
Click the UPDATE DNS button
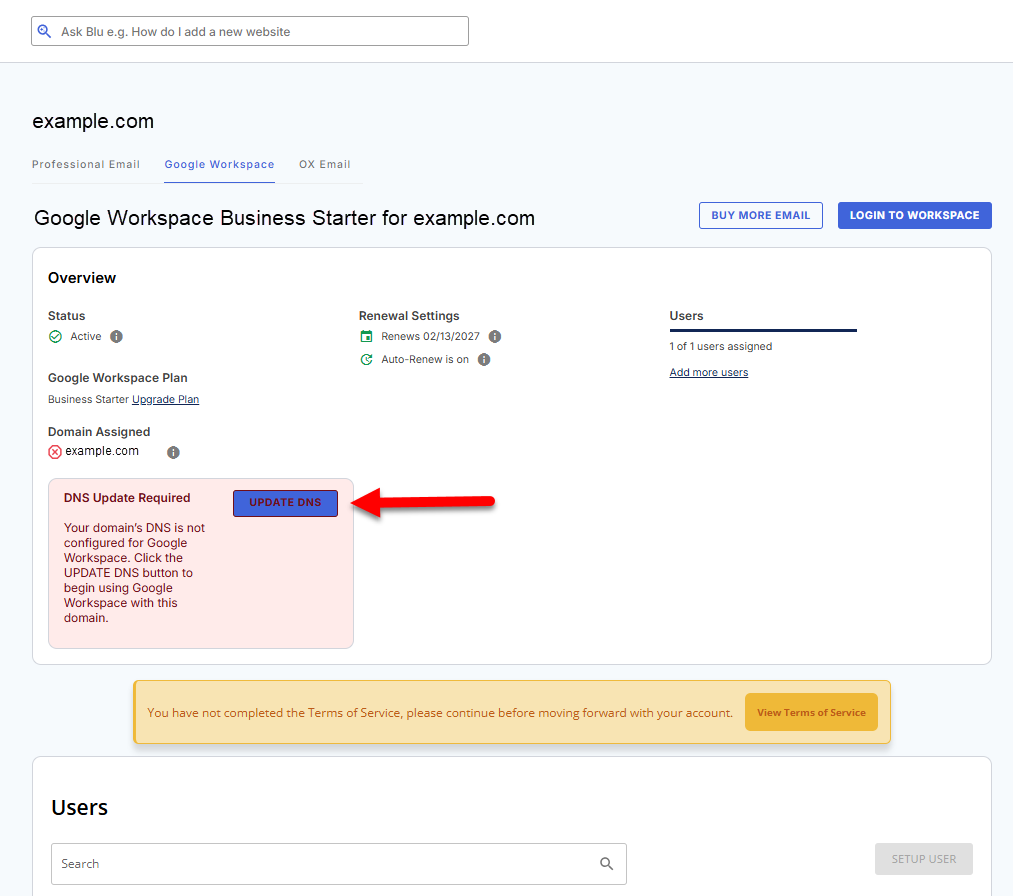pyautogui.click(x=285, y=503)
